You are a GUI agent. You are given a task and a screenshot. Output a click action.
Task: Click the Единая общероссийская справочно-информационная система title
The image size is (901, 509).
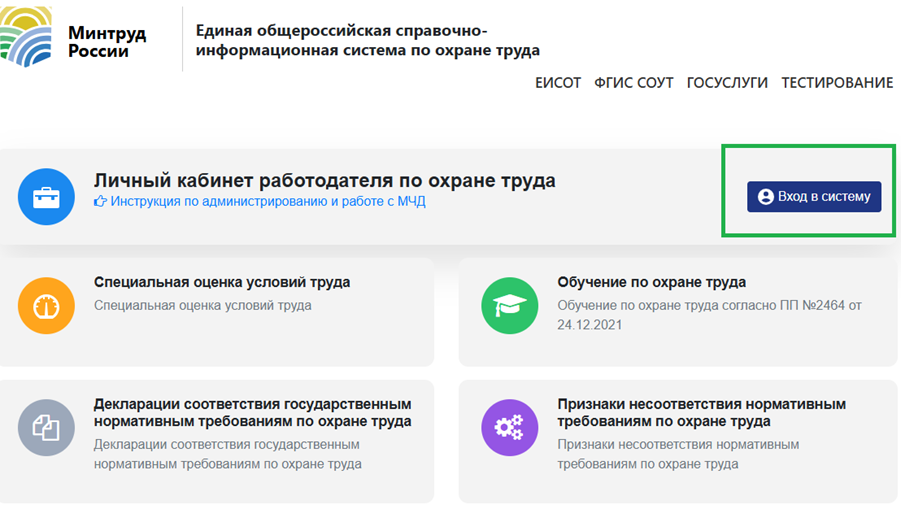tap(367, 40)
